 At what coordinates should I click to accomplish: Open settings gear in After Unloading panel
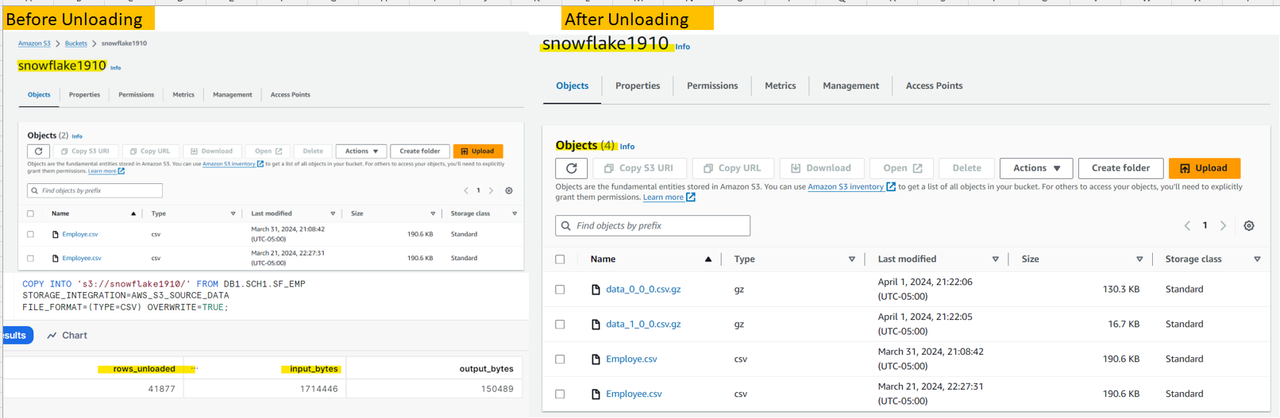[x=1249, y=226]
